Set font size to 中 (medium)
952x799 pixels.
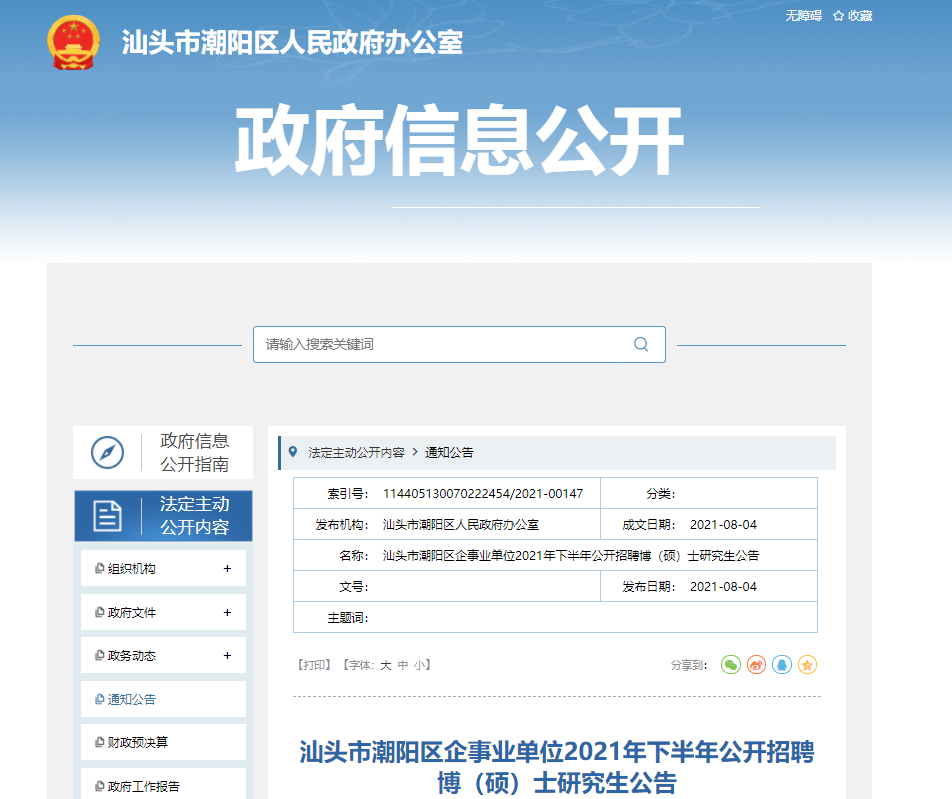402,665
